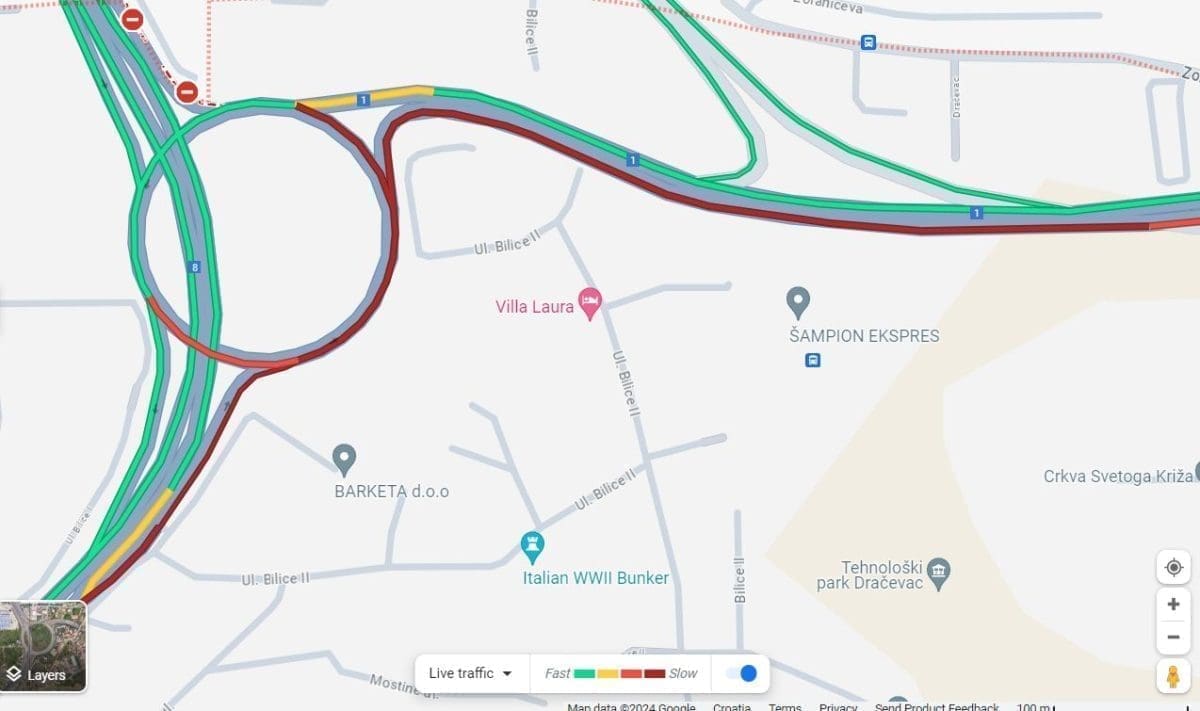This screenshot has width=1200, height=711.
Task: Open the Terms link
Action: 785,706
